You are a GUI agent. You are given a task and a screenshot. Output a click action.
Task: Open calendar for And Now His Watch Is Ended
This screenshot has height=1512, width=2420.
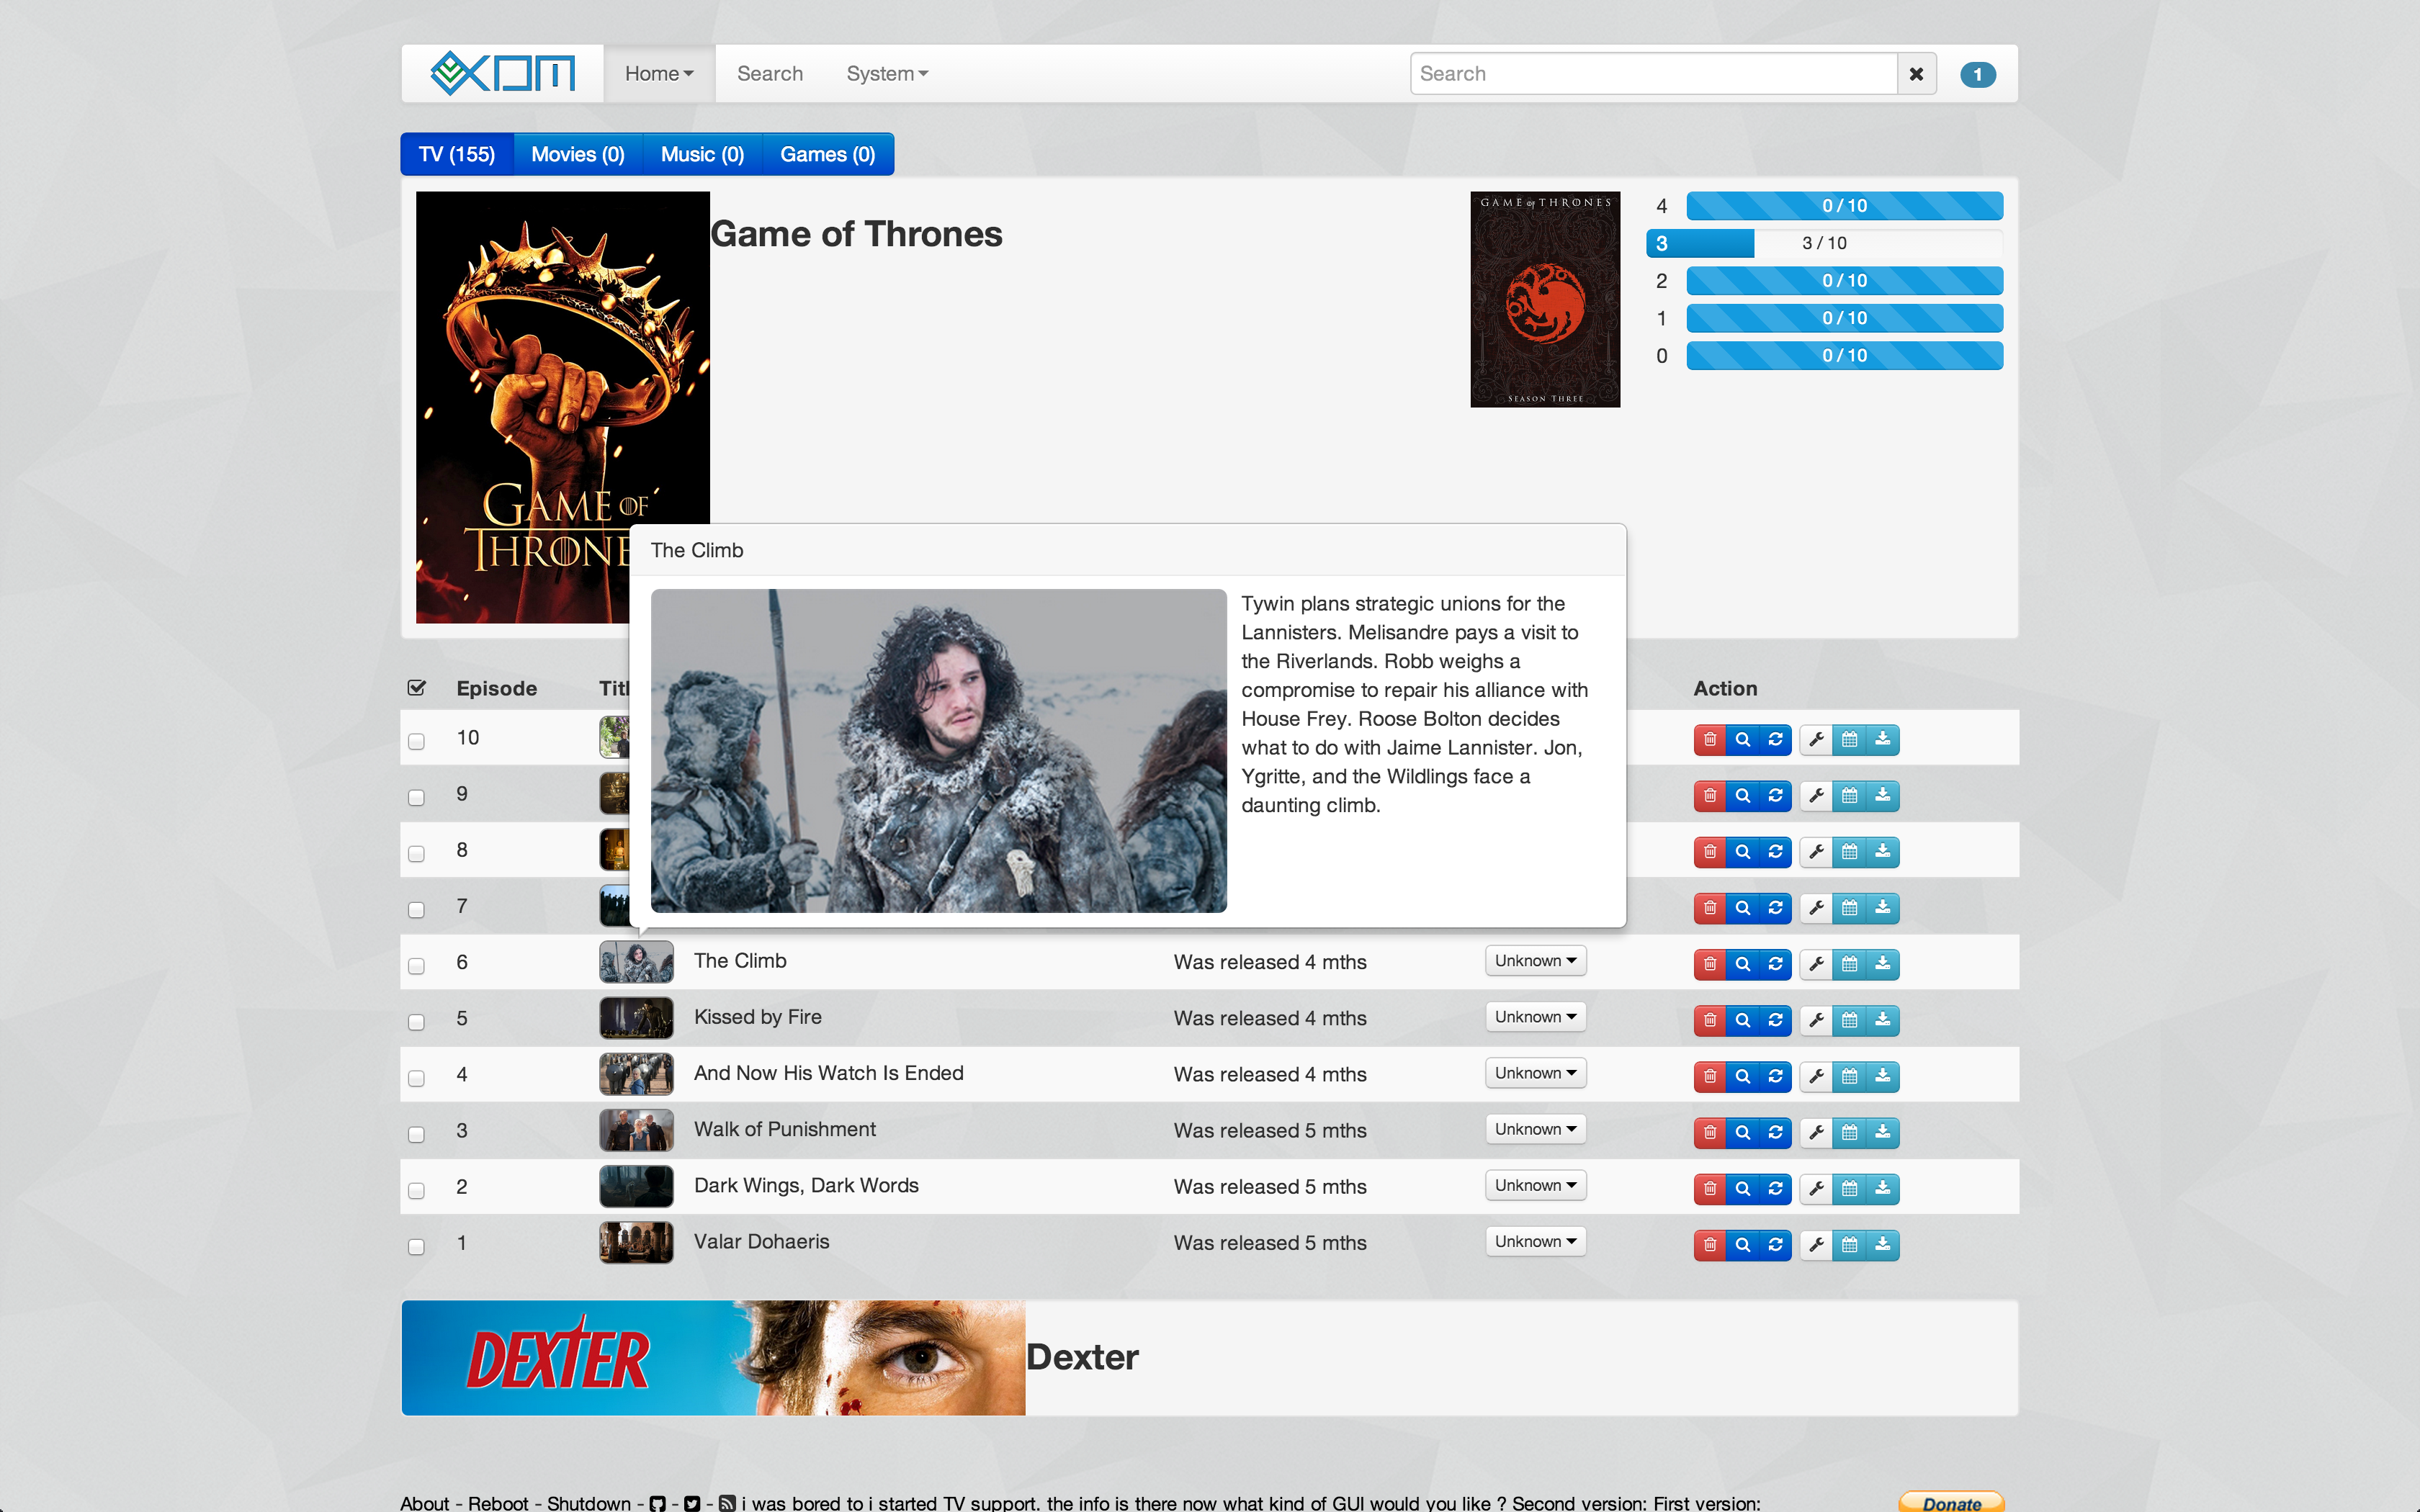tap(1850, 1076)
